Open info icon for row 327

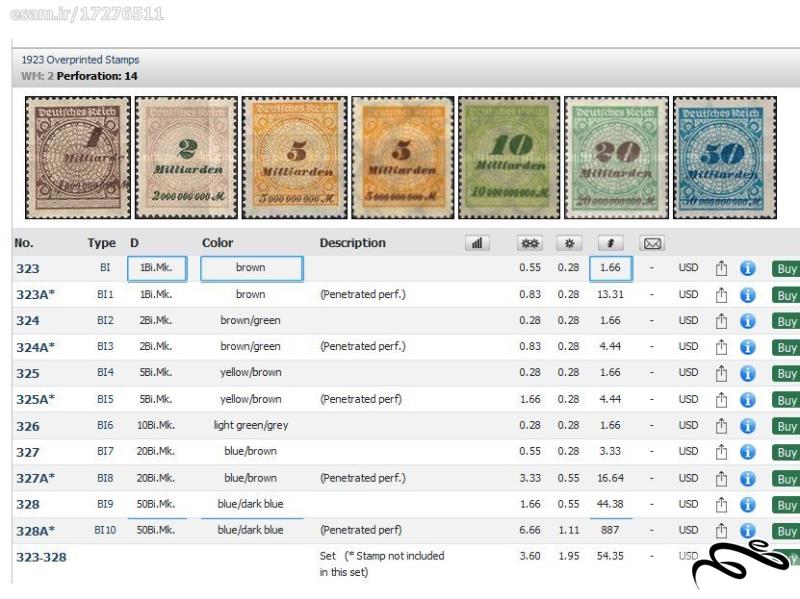point(747,452)
